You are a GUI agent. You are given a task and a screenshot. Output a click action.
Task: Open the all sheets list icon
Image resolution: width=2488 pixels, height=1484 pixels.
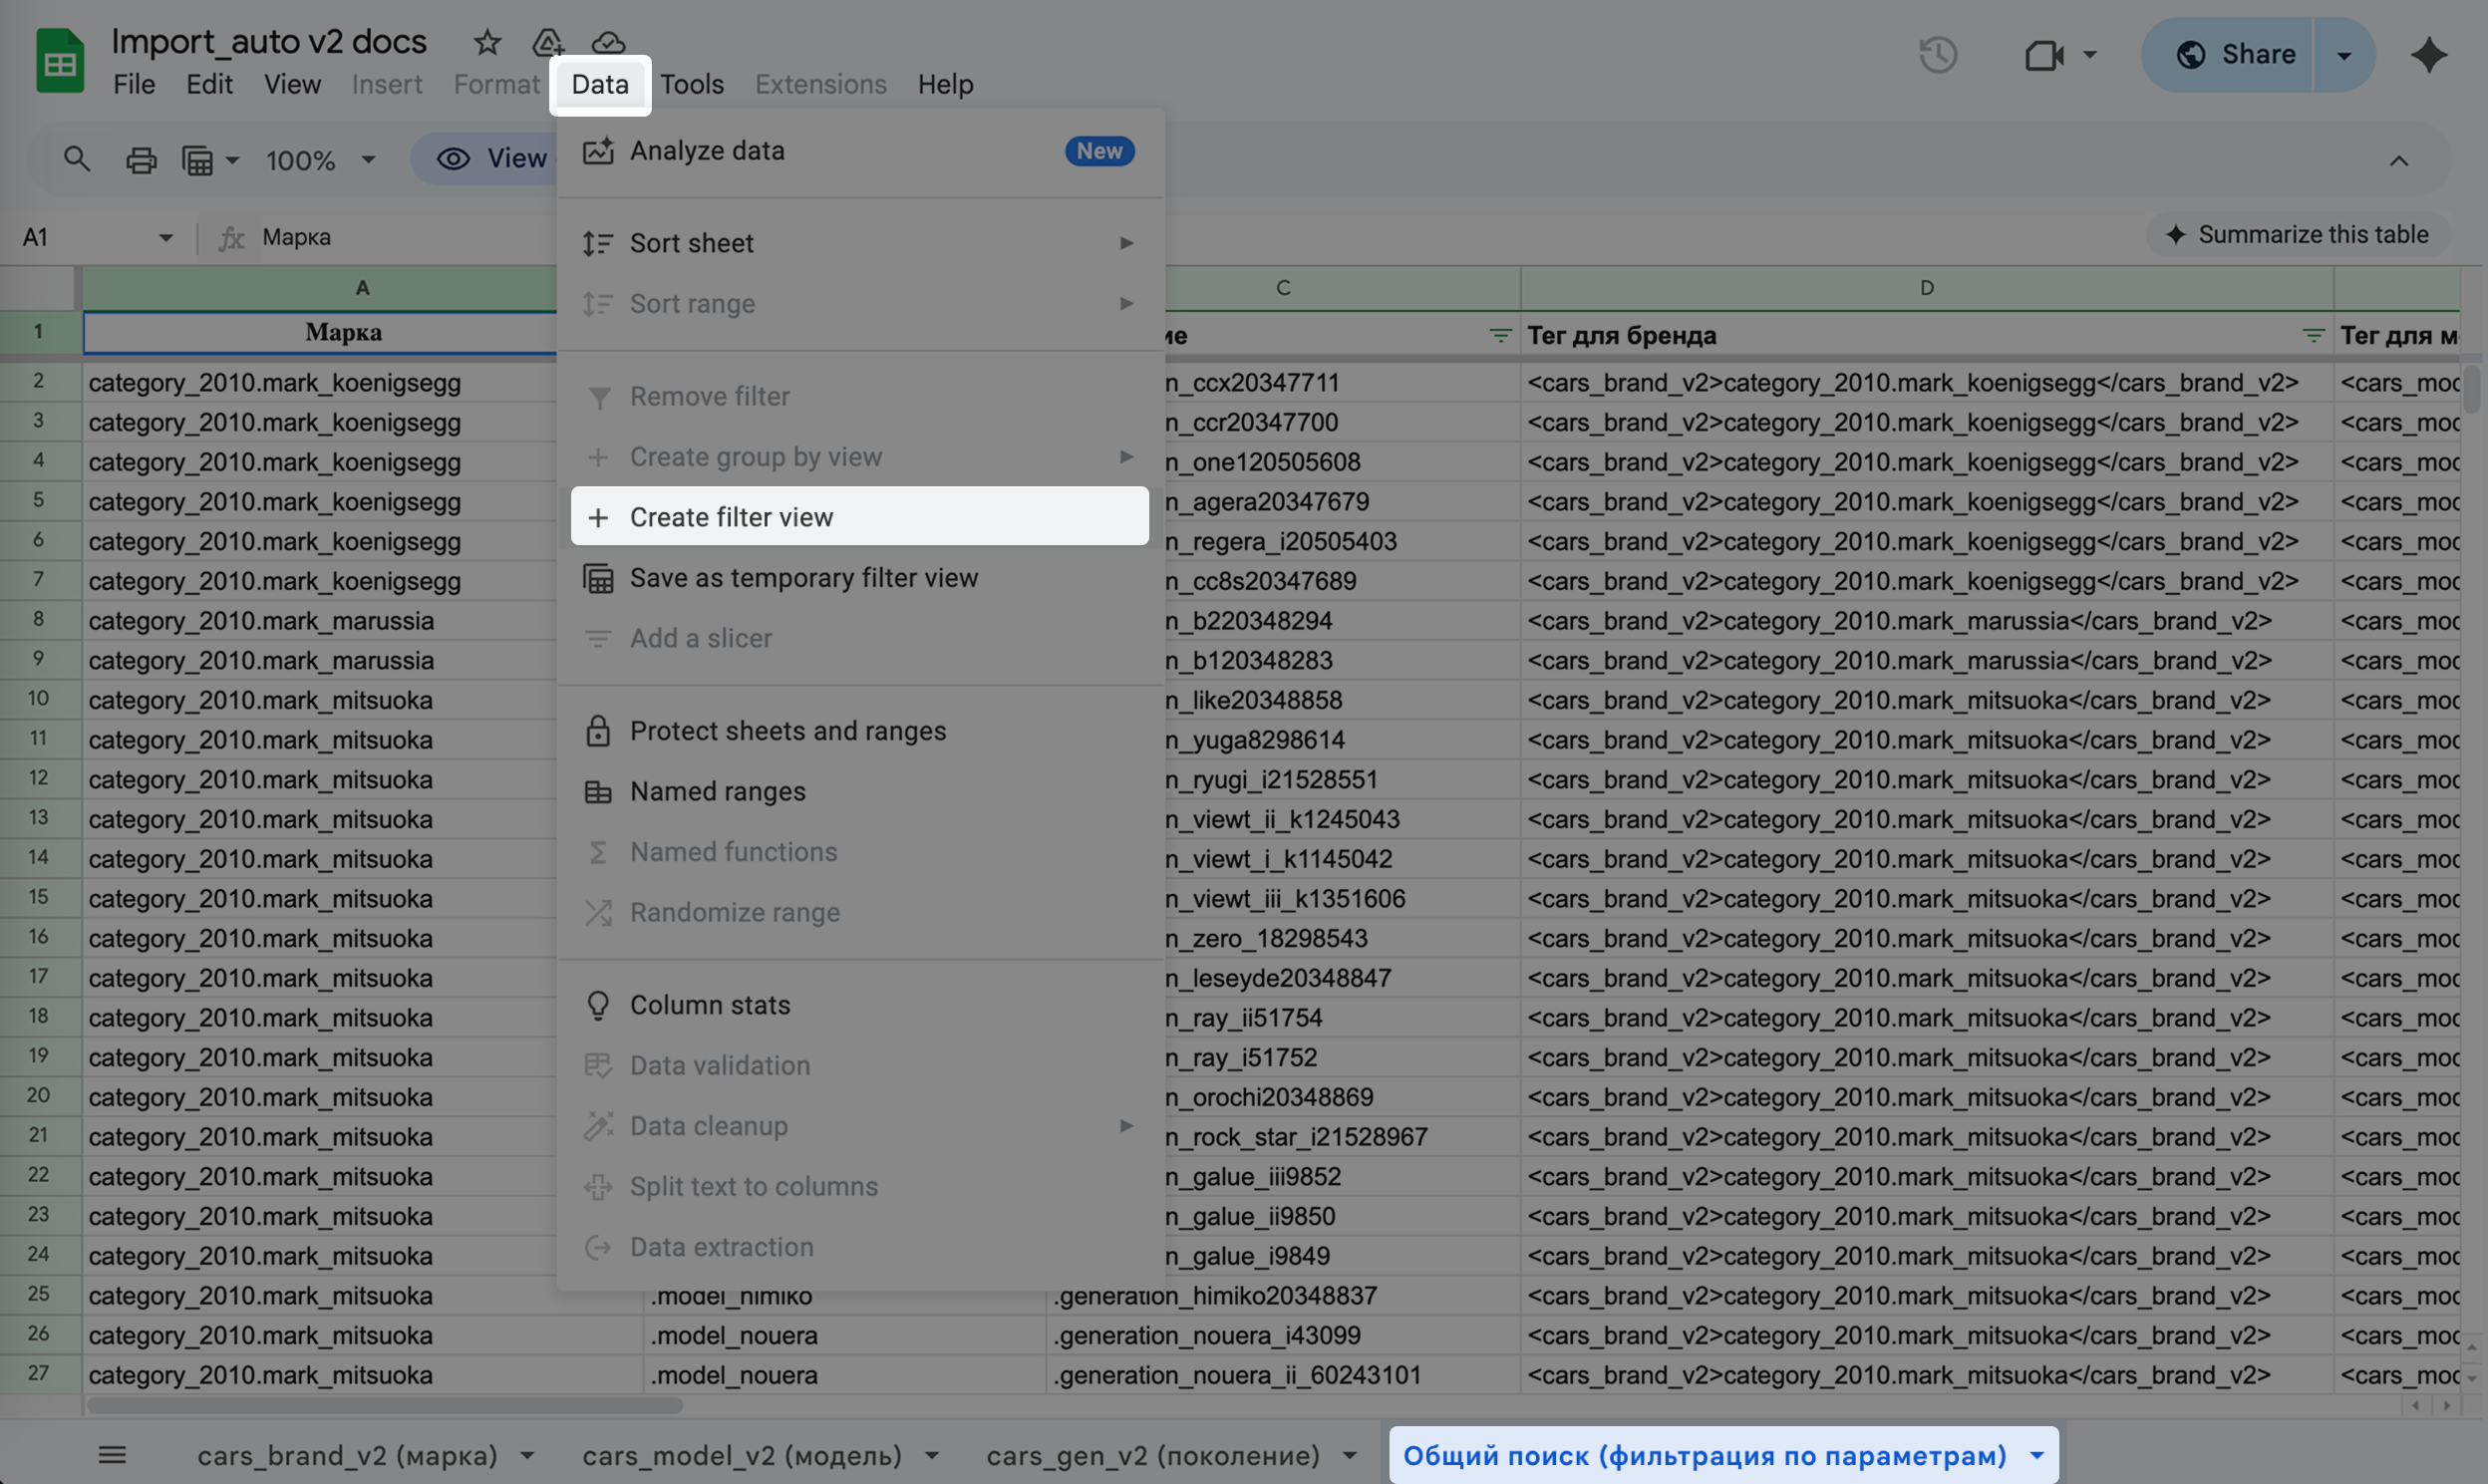[x=112, y=1455]
